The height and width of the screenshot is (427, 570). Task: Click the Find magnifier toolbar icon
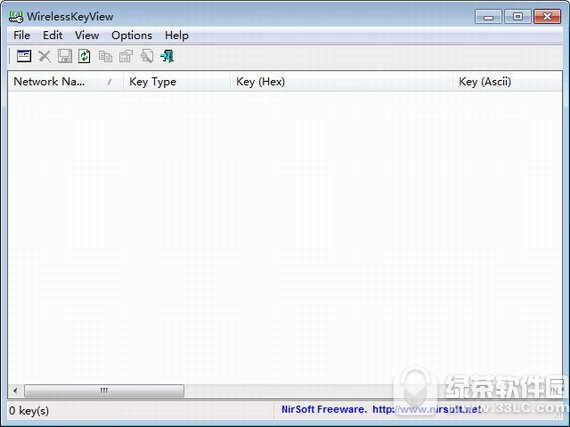(147, 56)
